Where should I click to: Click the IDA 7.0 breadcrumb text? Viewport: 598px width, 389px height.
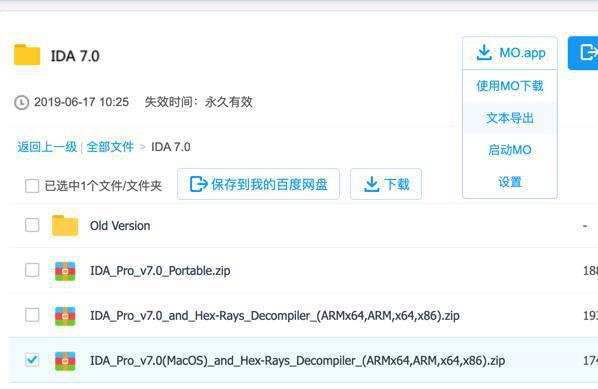pos(171,147)
